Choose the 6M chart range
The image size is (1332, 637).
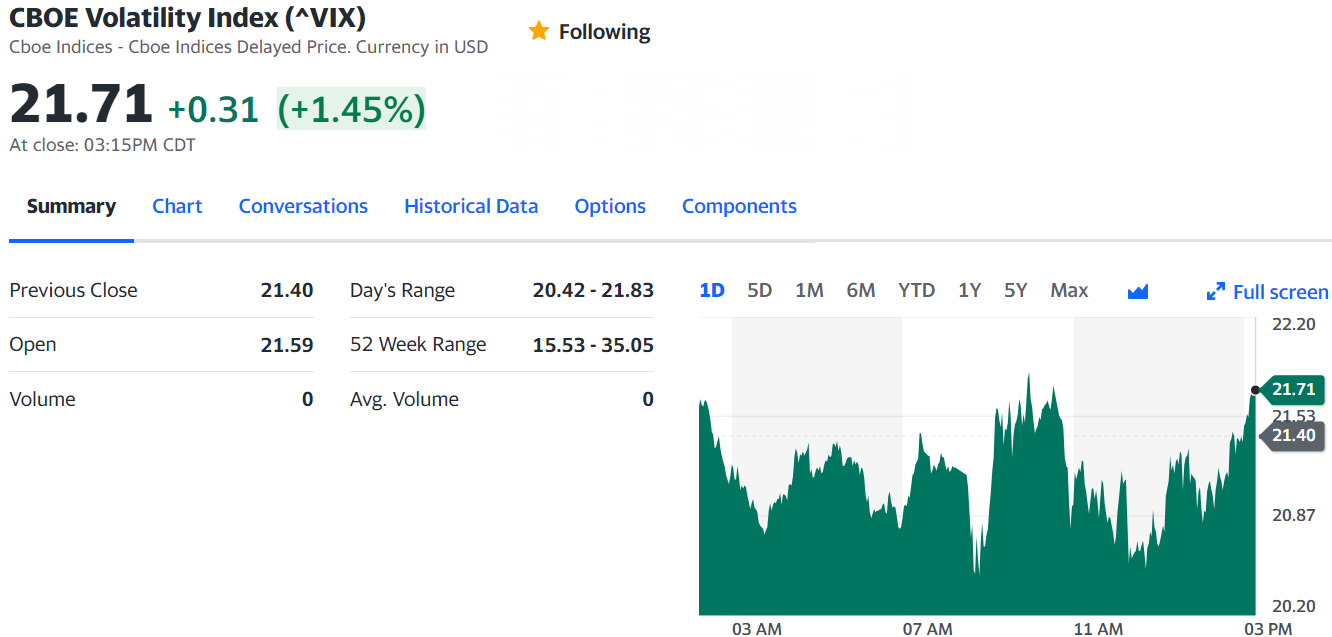[860, 290]
